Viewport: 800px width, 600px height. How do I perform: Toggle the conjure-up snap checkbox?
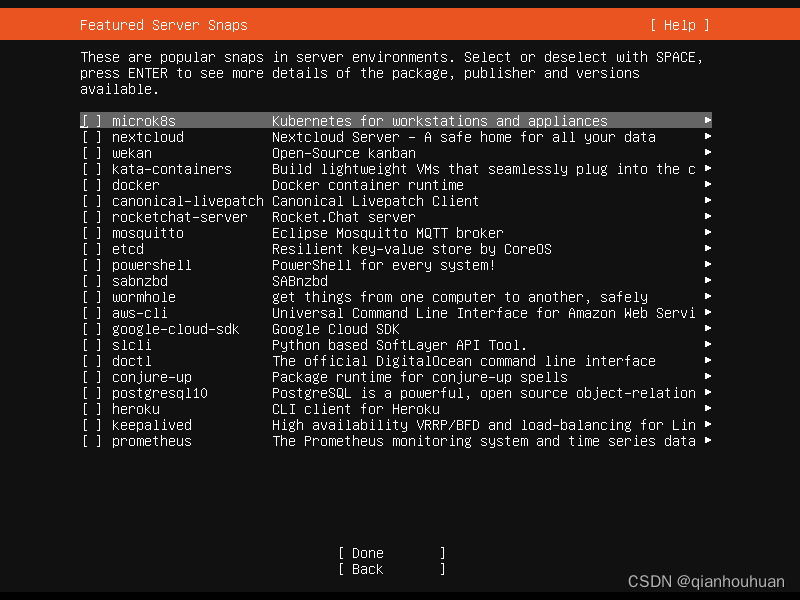click(x=92, y=377)
